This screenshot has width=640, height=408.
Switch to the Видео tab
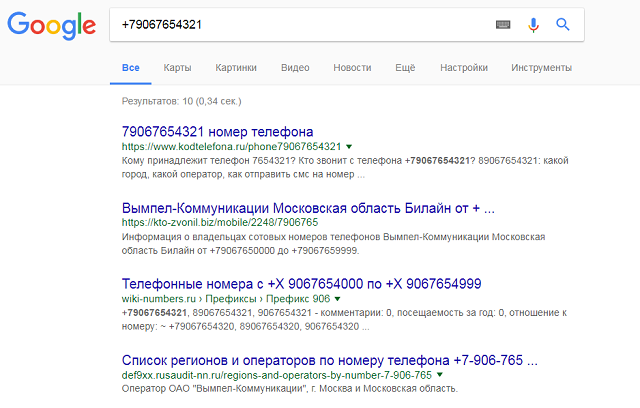click(295, 68)
